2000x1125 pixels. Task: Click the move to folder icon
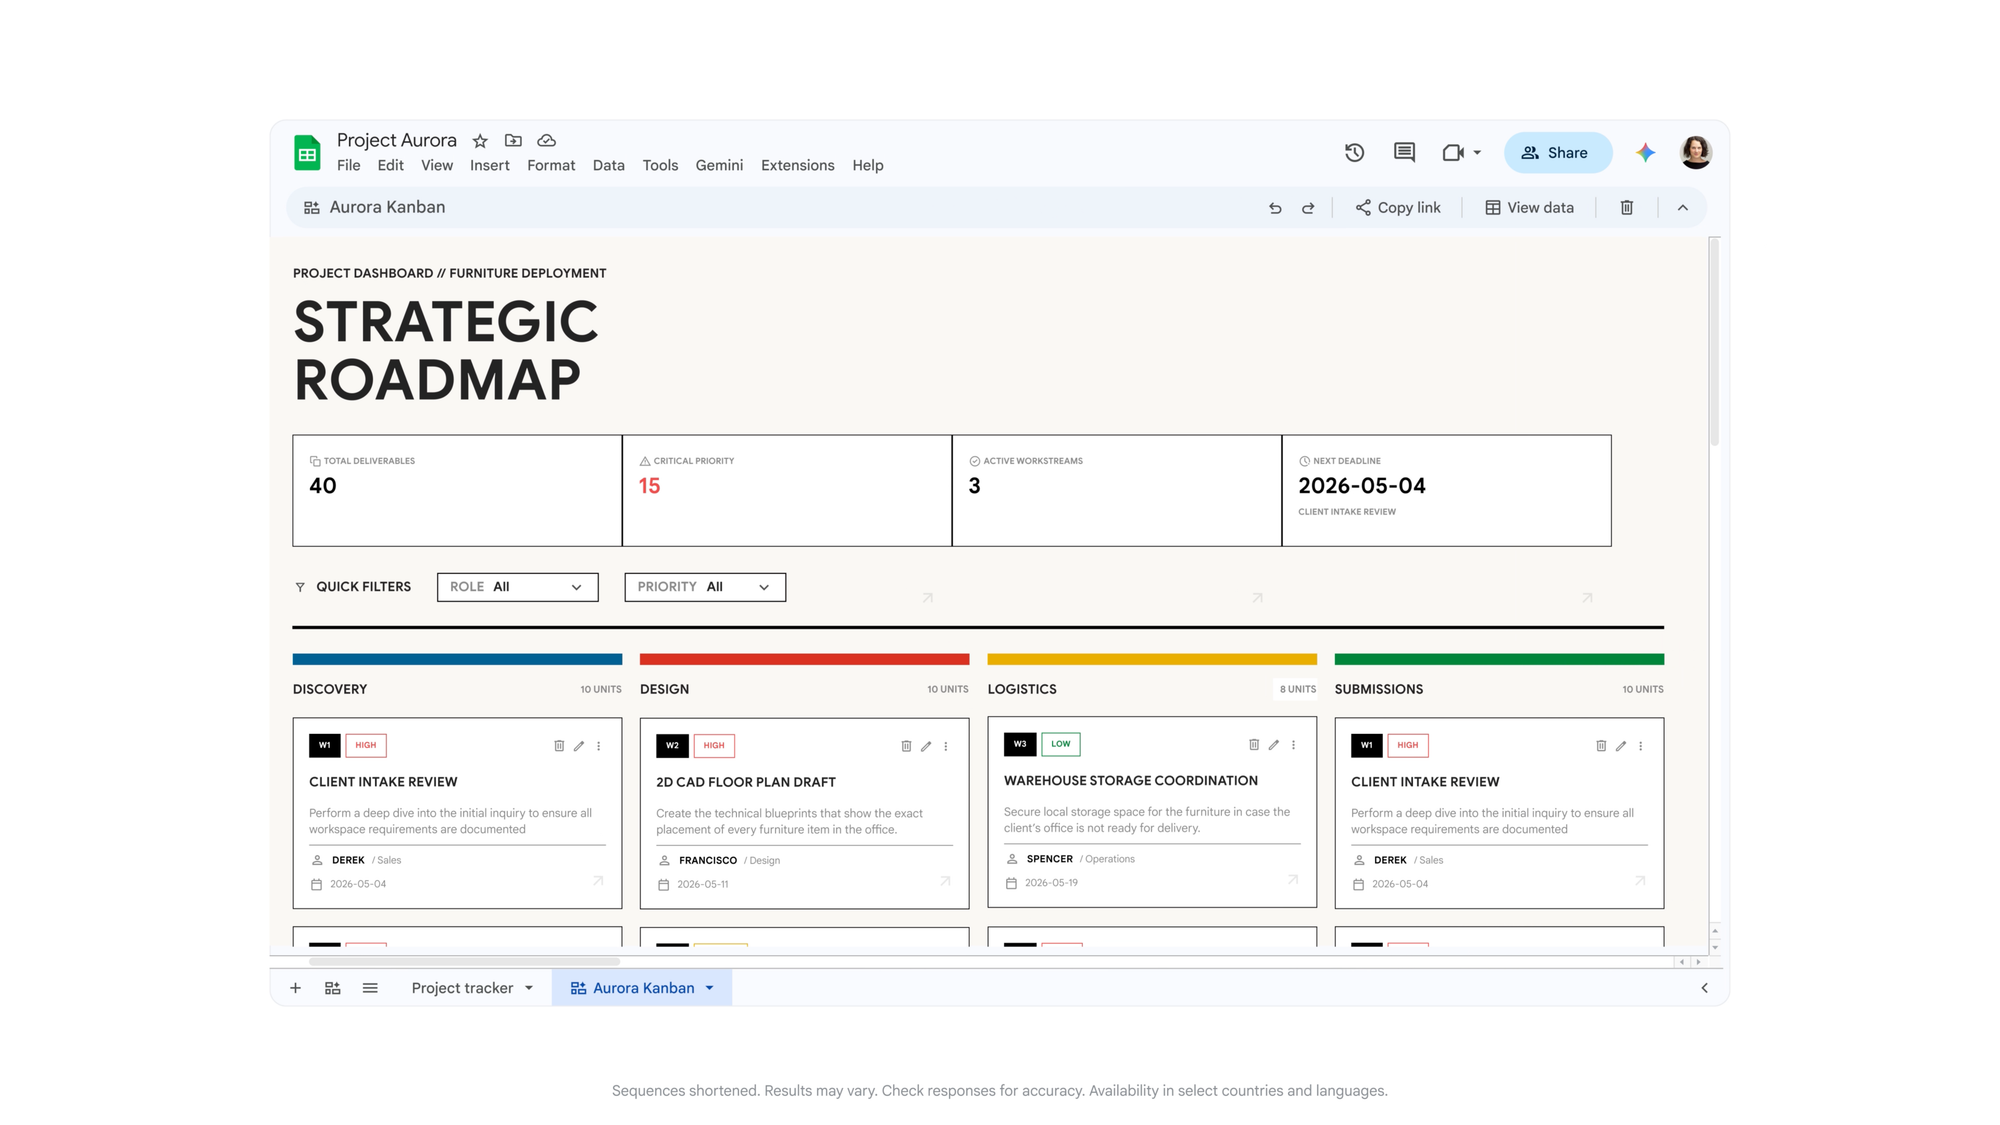coord(513,141)
